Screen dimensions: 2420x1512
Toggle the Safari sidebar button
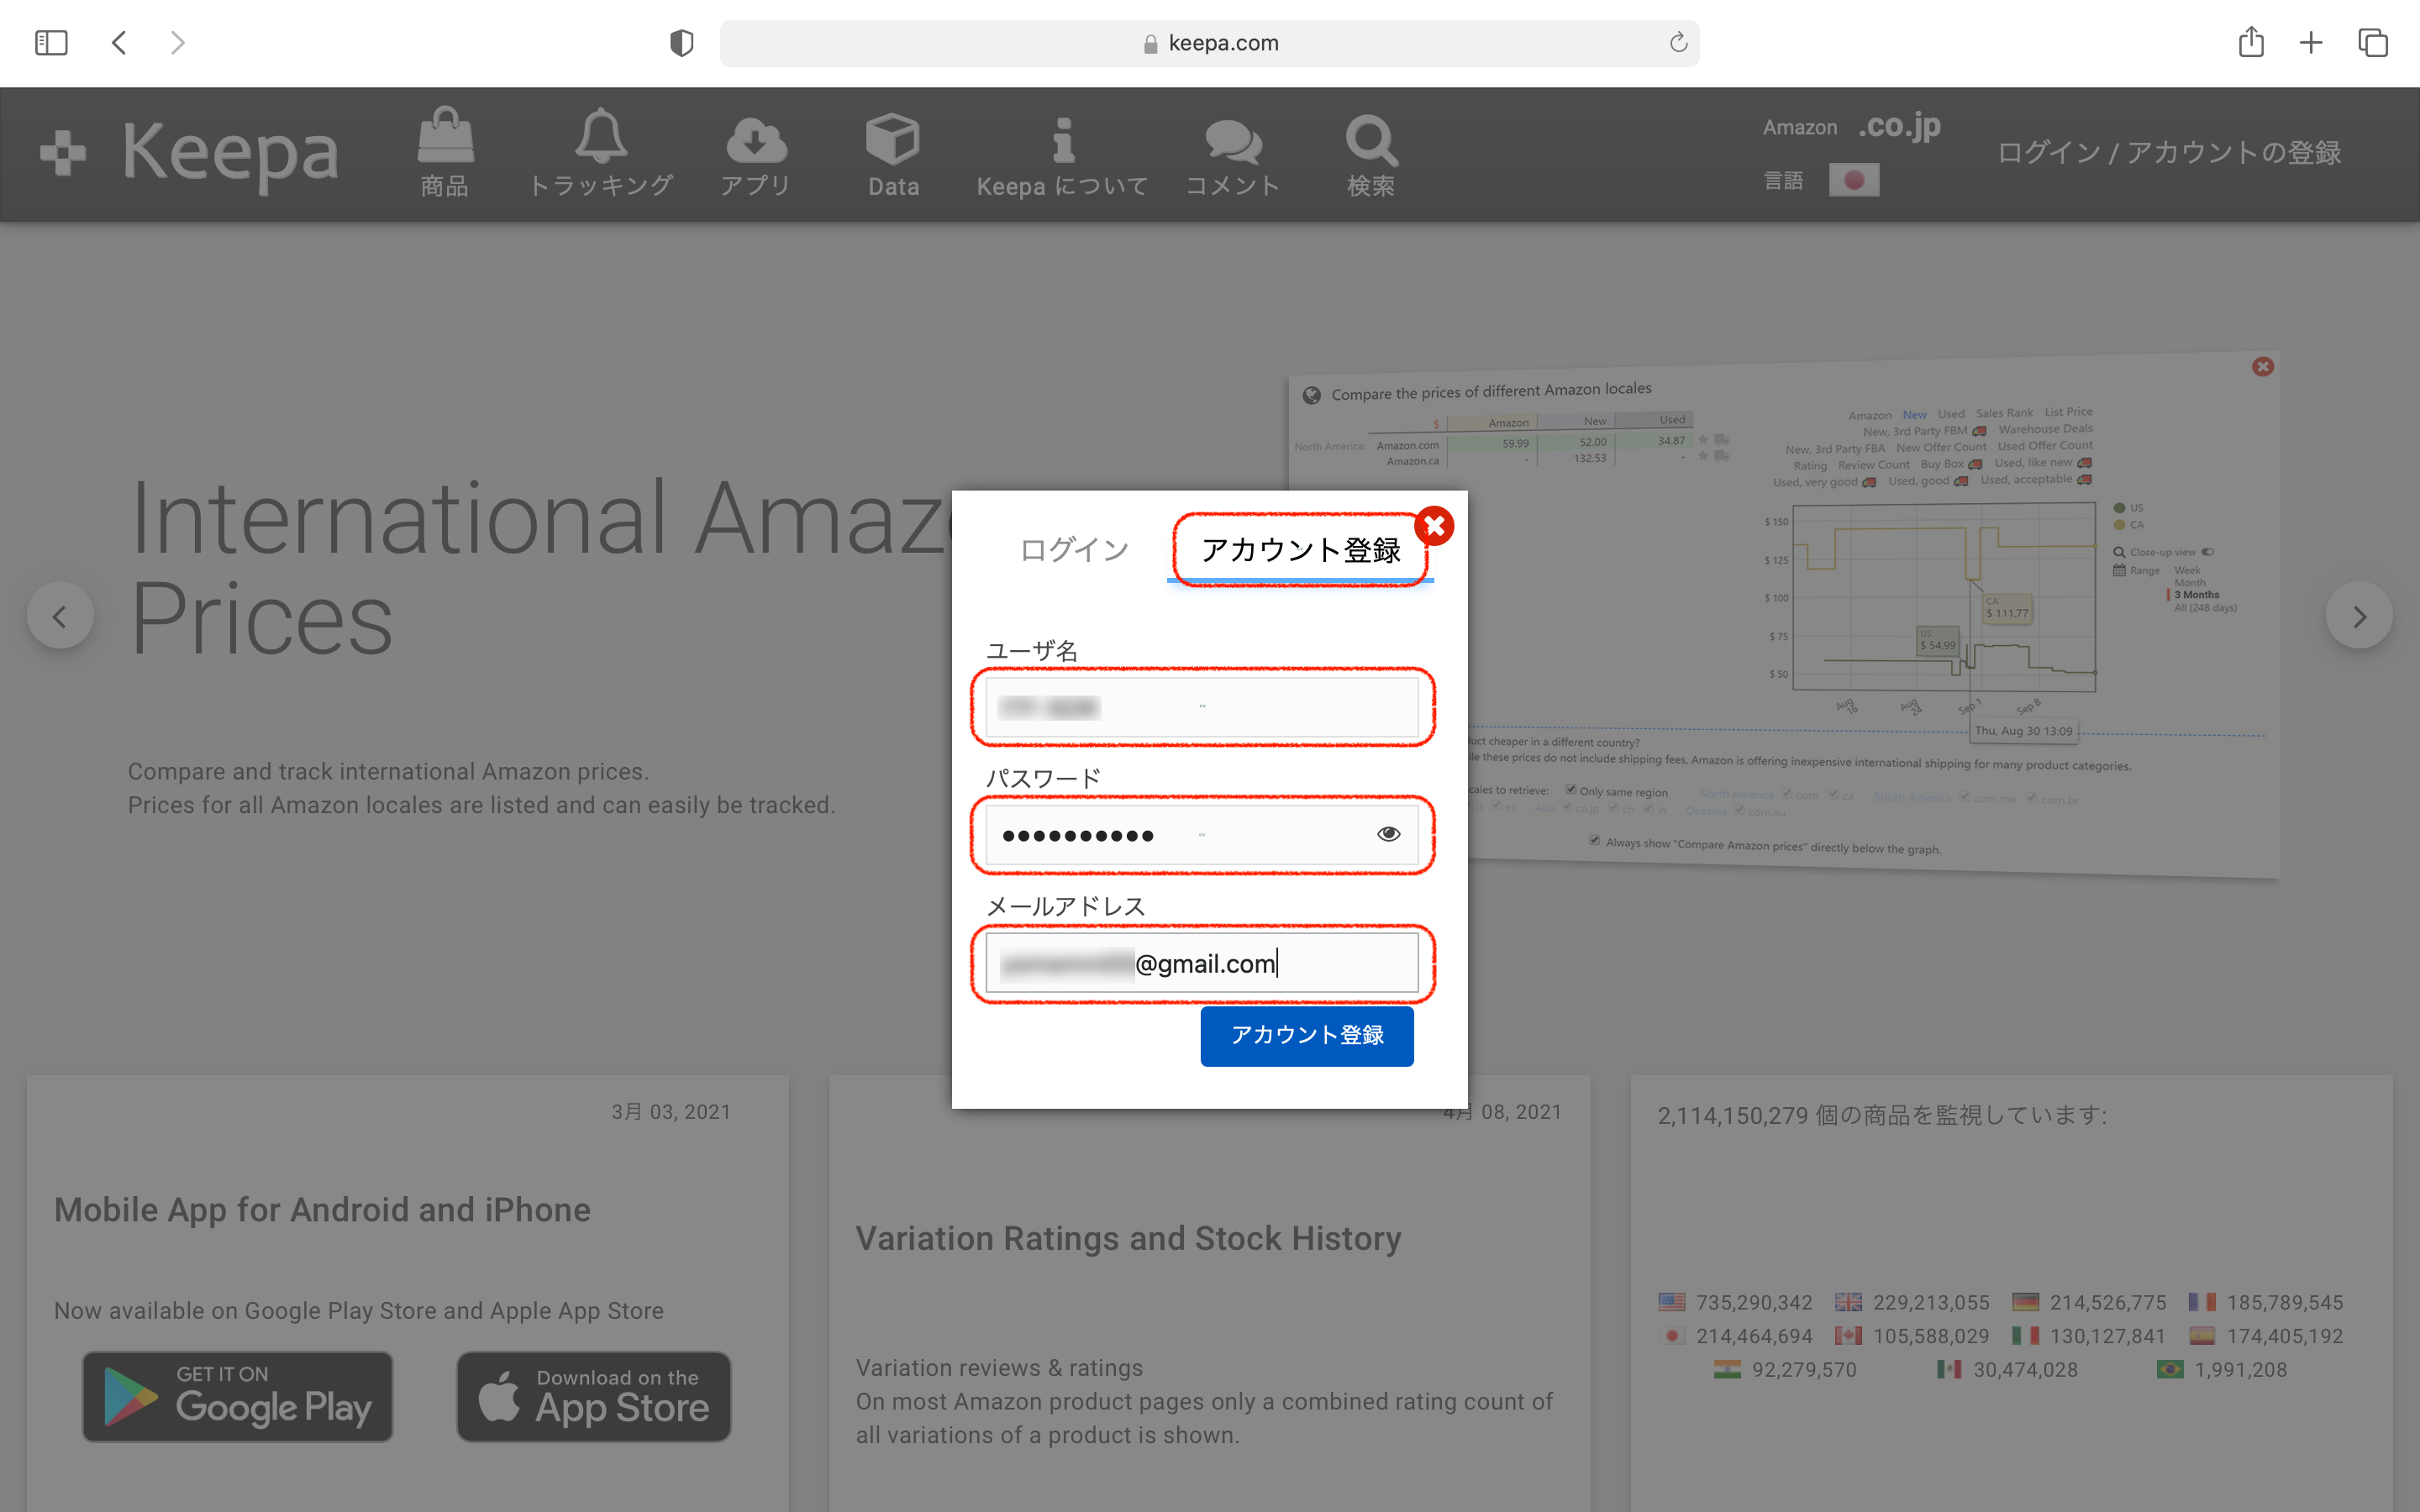[x=51, y=43]
